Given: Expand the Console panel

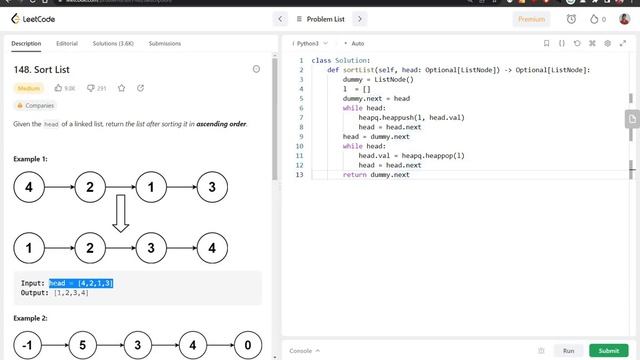Looking at the screenshot, I should (x=304, y=351).
